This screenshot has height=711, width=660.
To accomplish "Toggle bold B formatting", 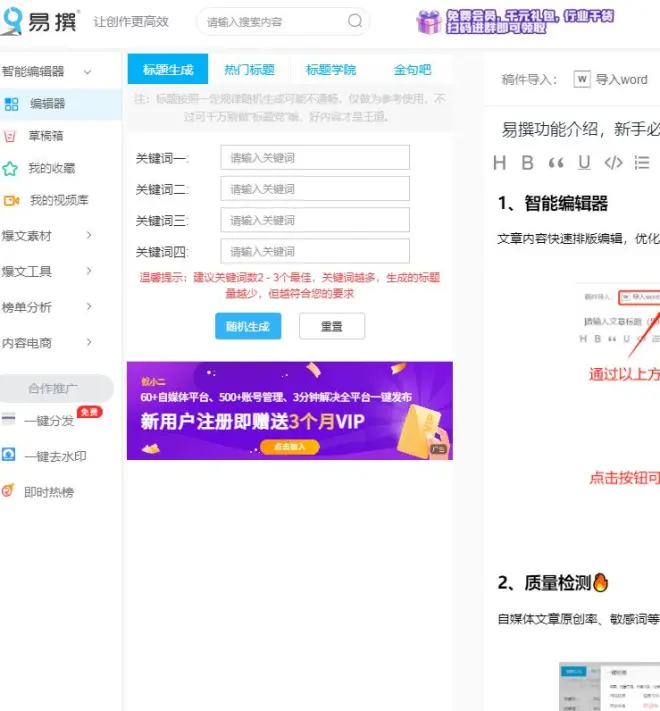I will 527,163.
